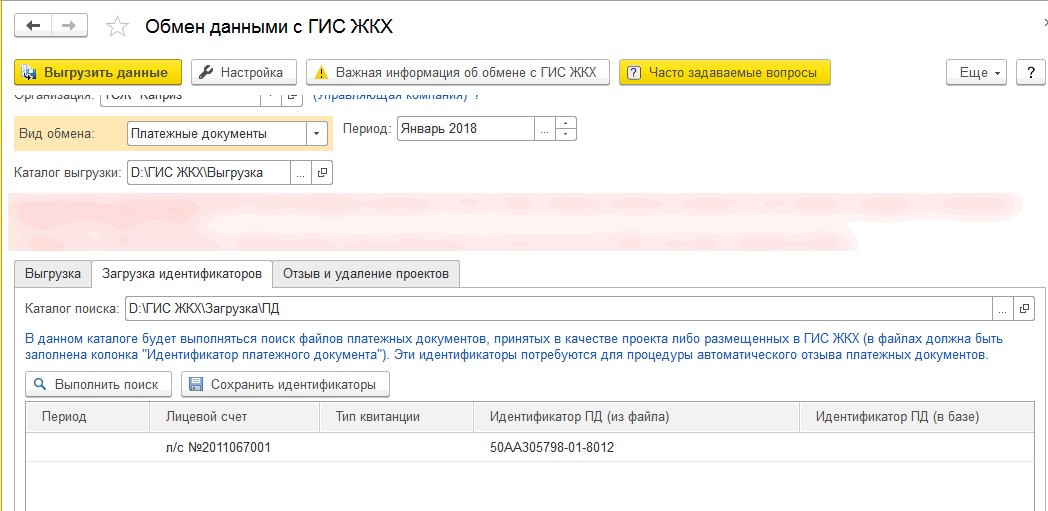1048x511 pixels.
Task: Switch to Загрузка идентификаторов tab
Action: pyautogui.click(x=182, y=274)
